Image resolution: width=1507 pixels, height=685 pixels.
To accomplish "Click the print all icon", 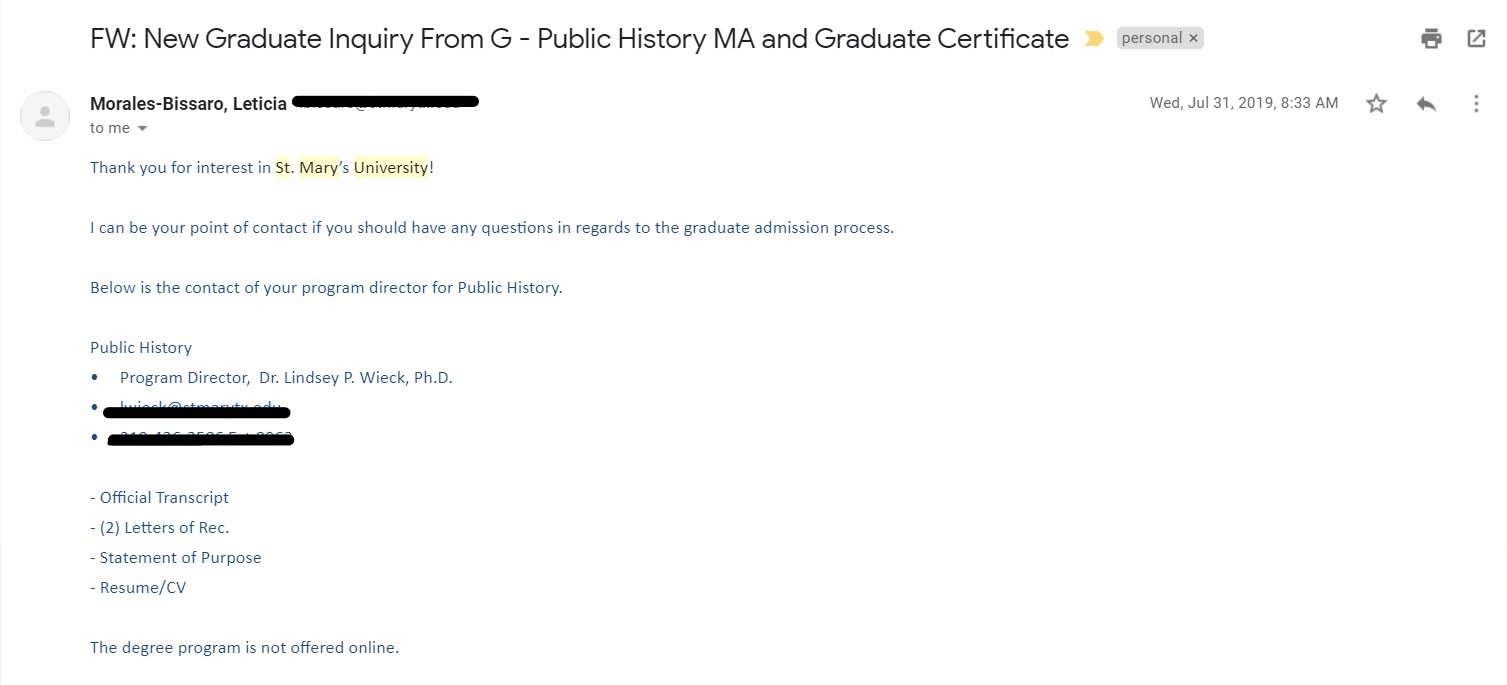I will [1431, 39].
